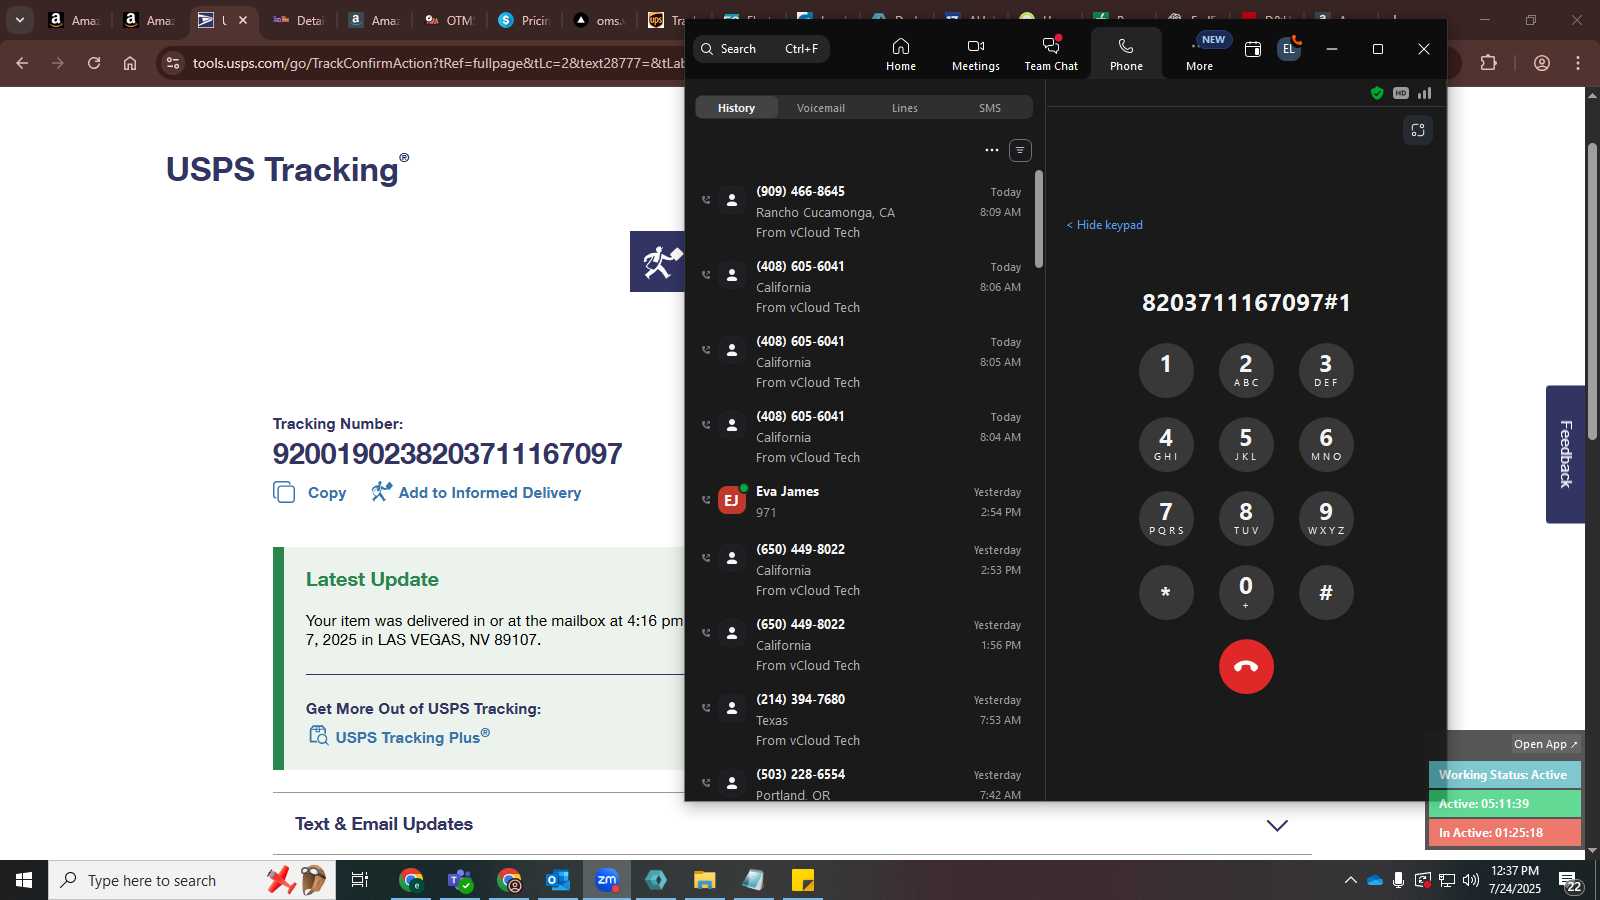1600x900 pixels.
Task: Select (214) 394-7680 Texas call
Action: 862,720
